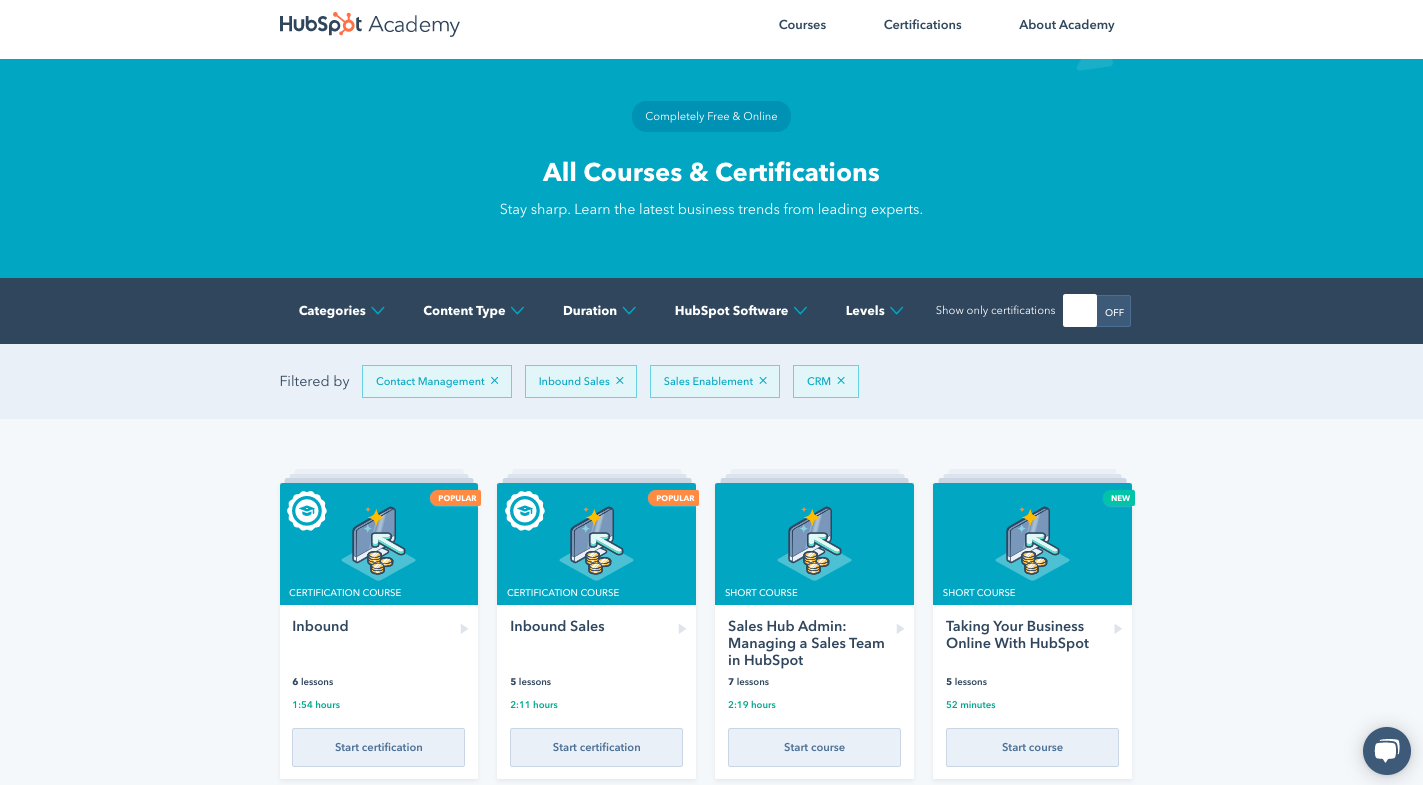The image size is (1423, 785).
Task: Remove the Inbound Sales filter with its X
Action: 620,381
